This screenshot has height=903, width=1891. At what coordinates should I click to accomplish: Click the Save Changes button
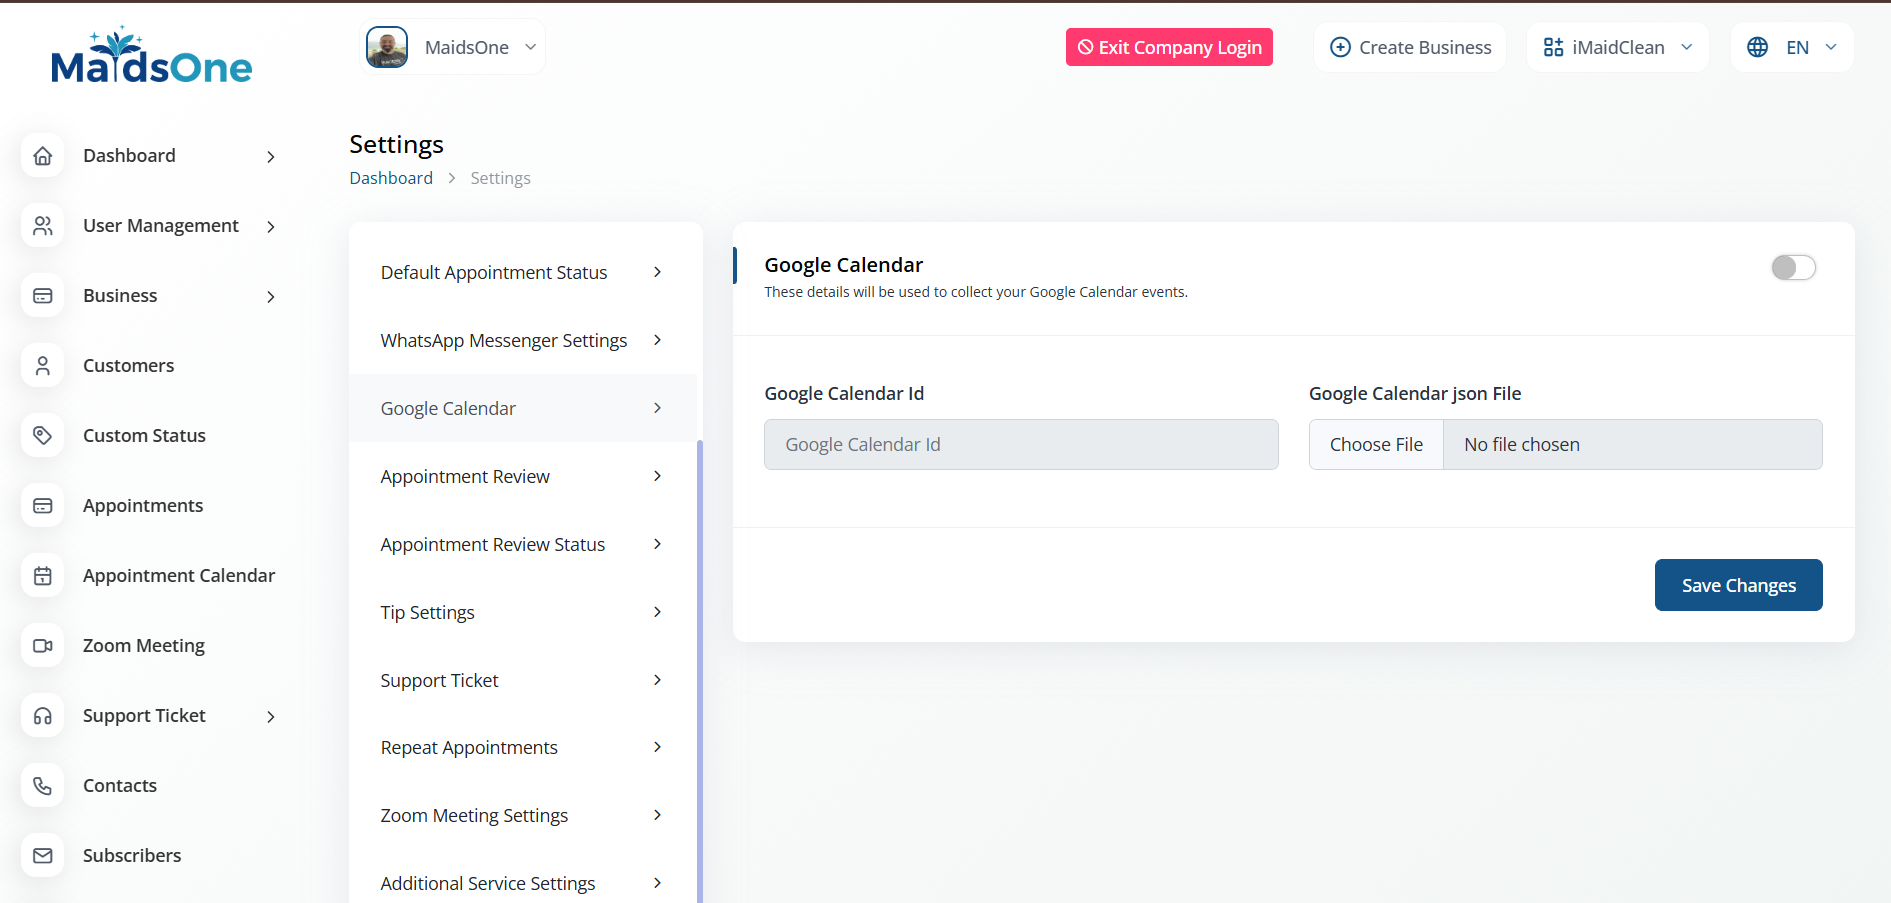point(1738,585)
